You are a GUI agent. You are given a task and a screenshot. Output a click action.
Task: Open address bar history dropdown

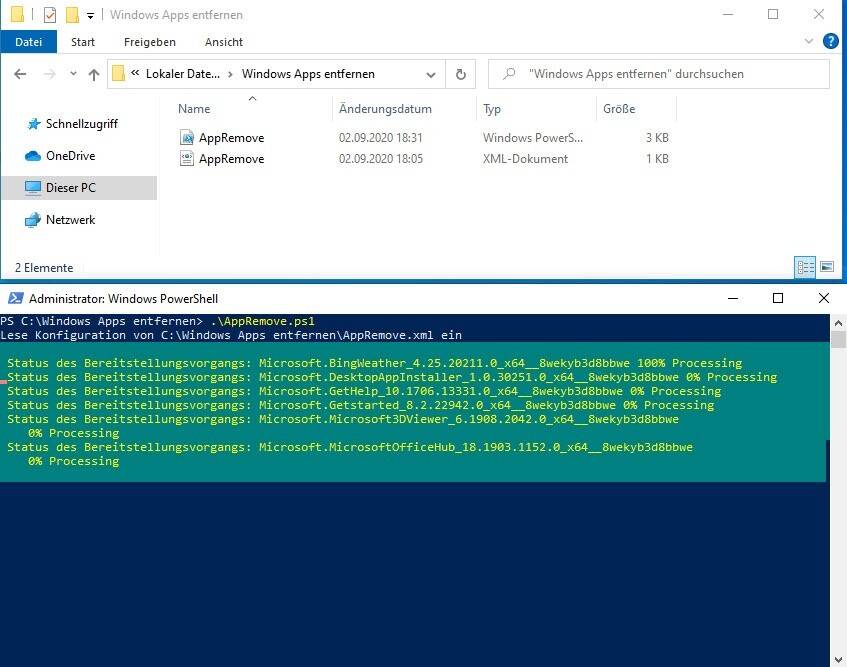tap(431, 74)
